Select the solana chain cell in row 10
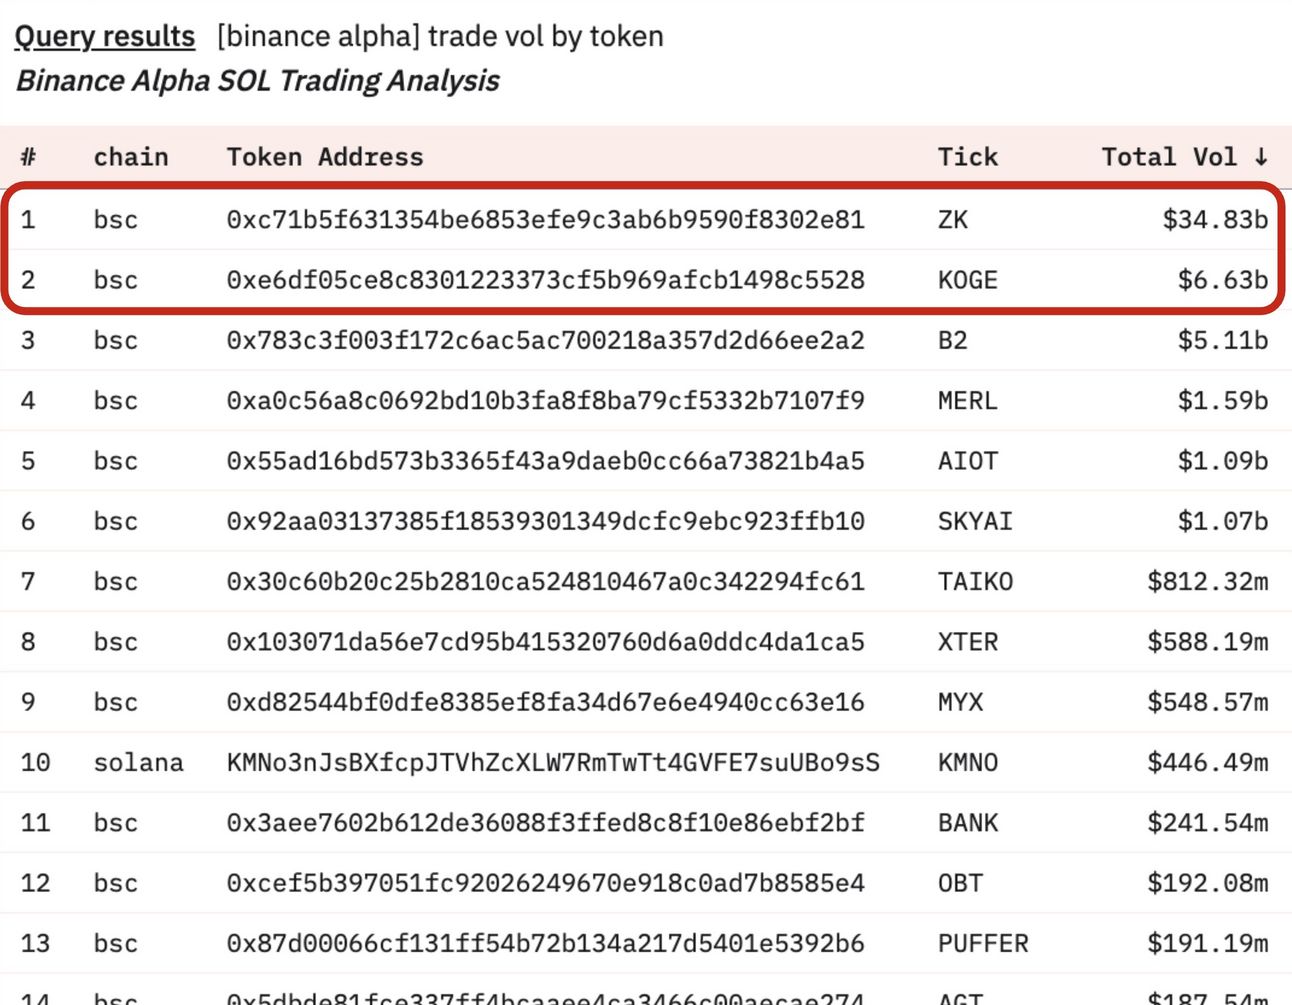1292x1005 pixels. [x=138, y=763]
